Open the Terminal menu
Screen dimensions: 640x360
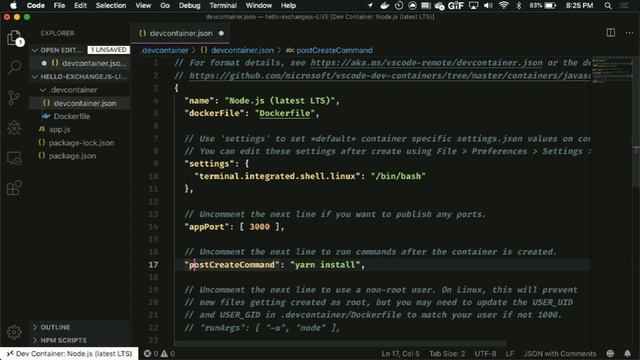223,5
